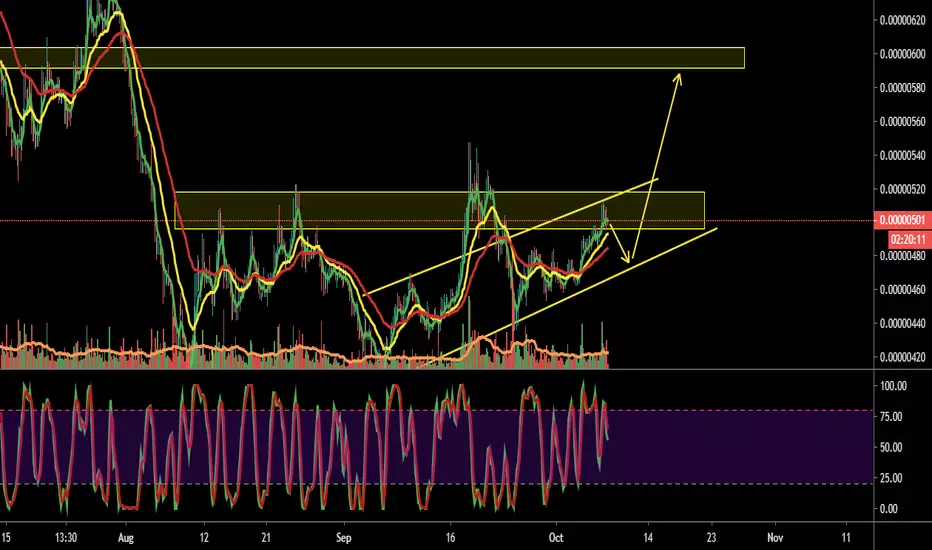The height and width of the screenshot is (550, 932).
Task: Click price axis label 0.00000560
Action: 903,122
